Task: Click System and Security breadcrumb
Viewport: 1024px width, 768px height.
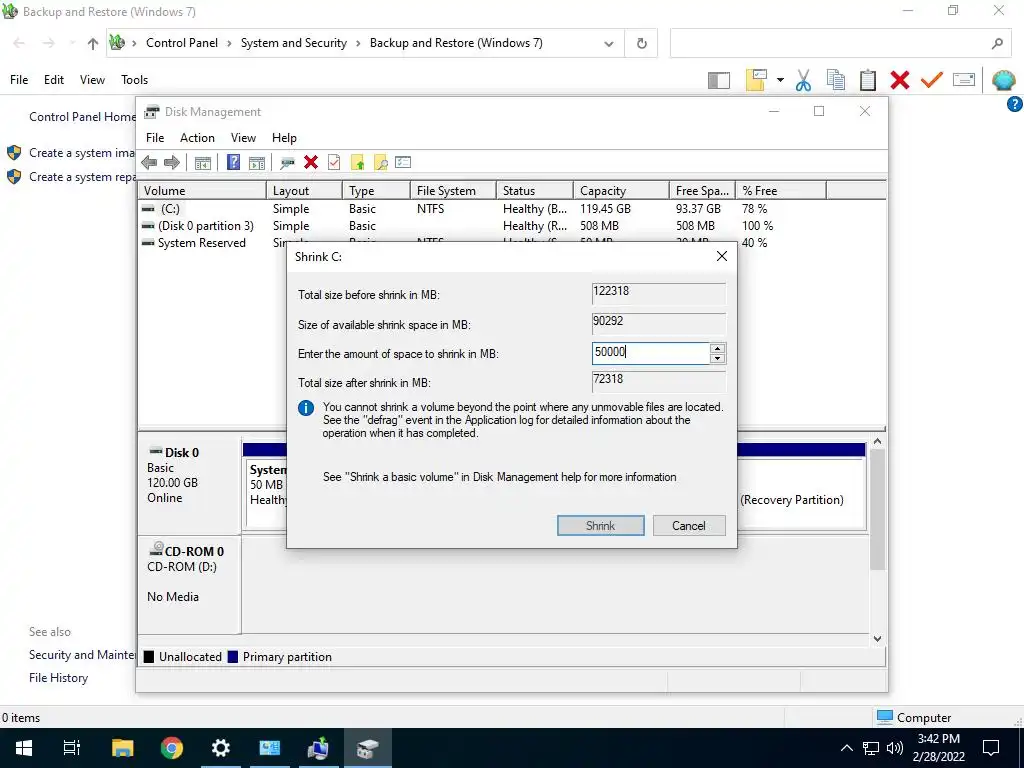Action: coord(294,43)
